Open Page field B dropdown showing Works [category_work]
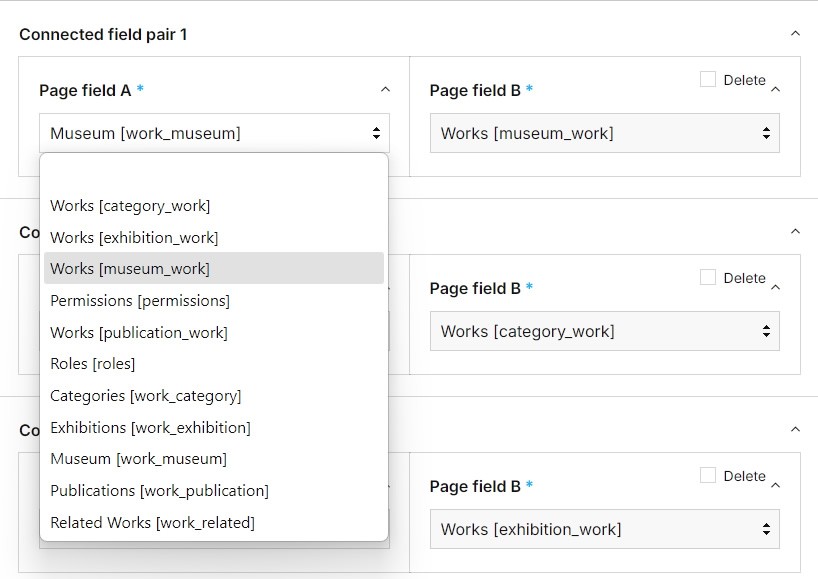Image resolution: width=818 pixels, height=579 pixels. (604, 331)
